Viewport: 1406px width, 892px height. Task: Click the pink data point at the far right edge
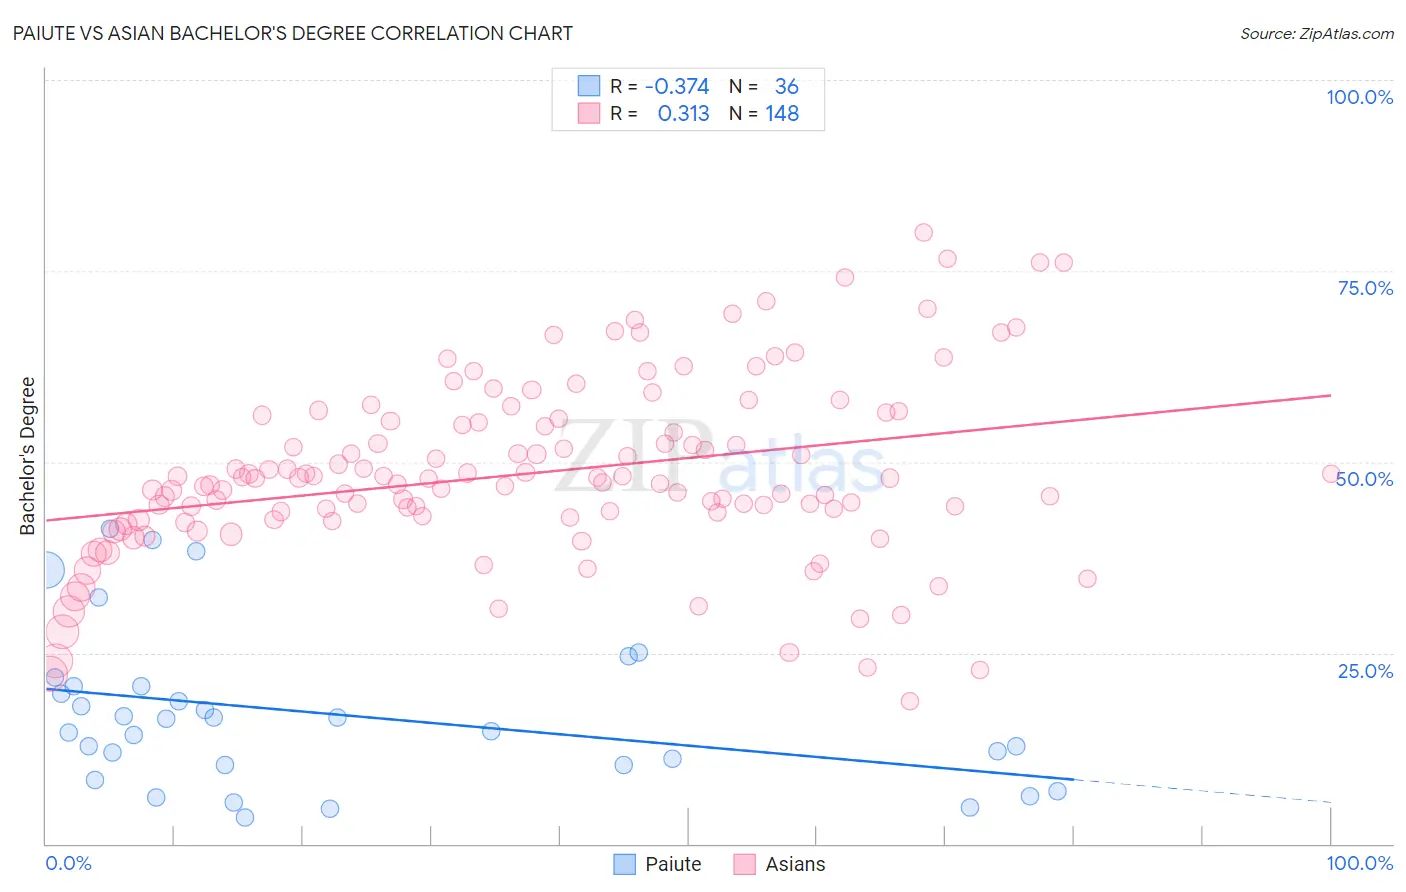coord(1330,474)
